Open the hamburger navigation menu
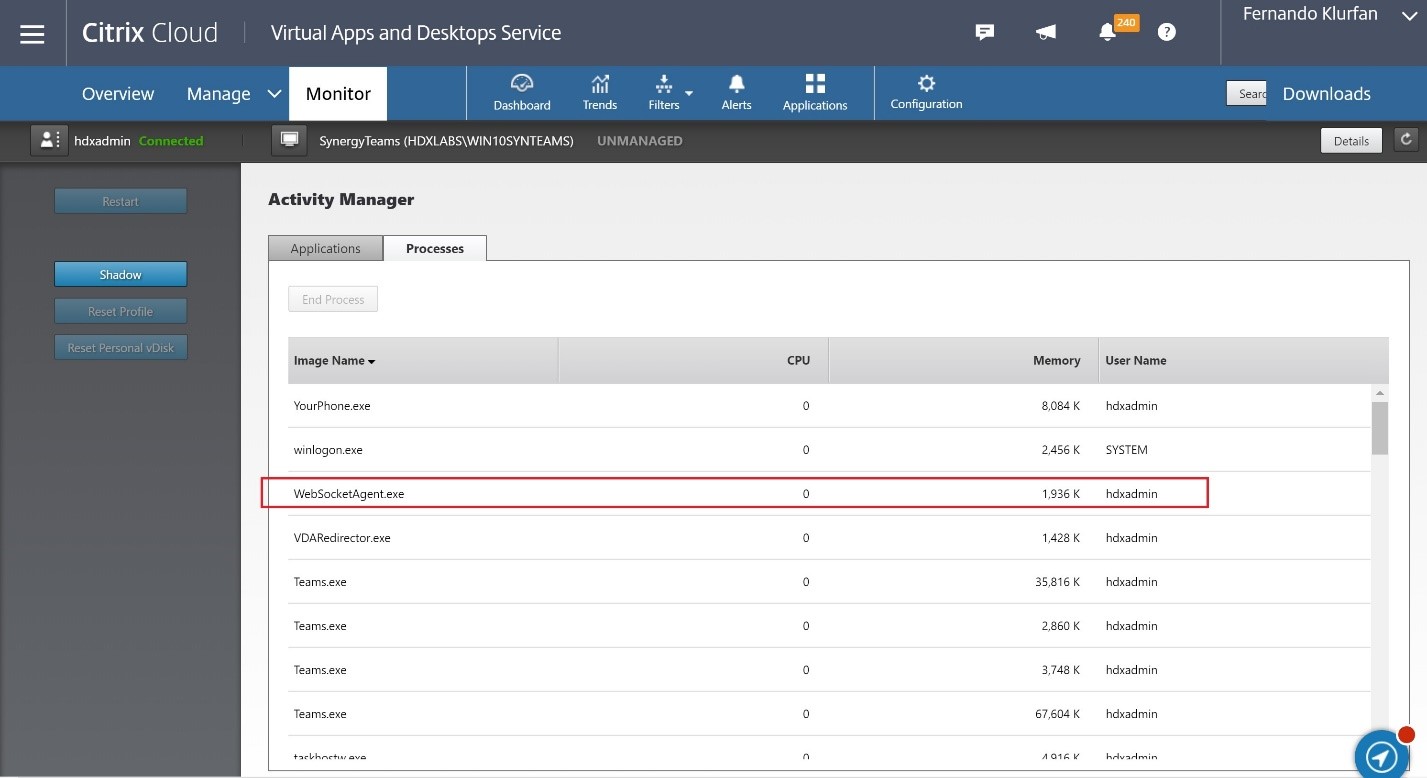Screen dimensions: 1427x778 pyautogui.click(x=33, y=34)
